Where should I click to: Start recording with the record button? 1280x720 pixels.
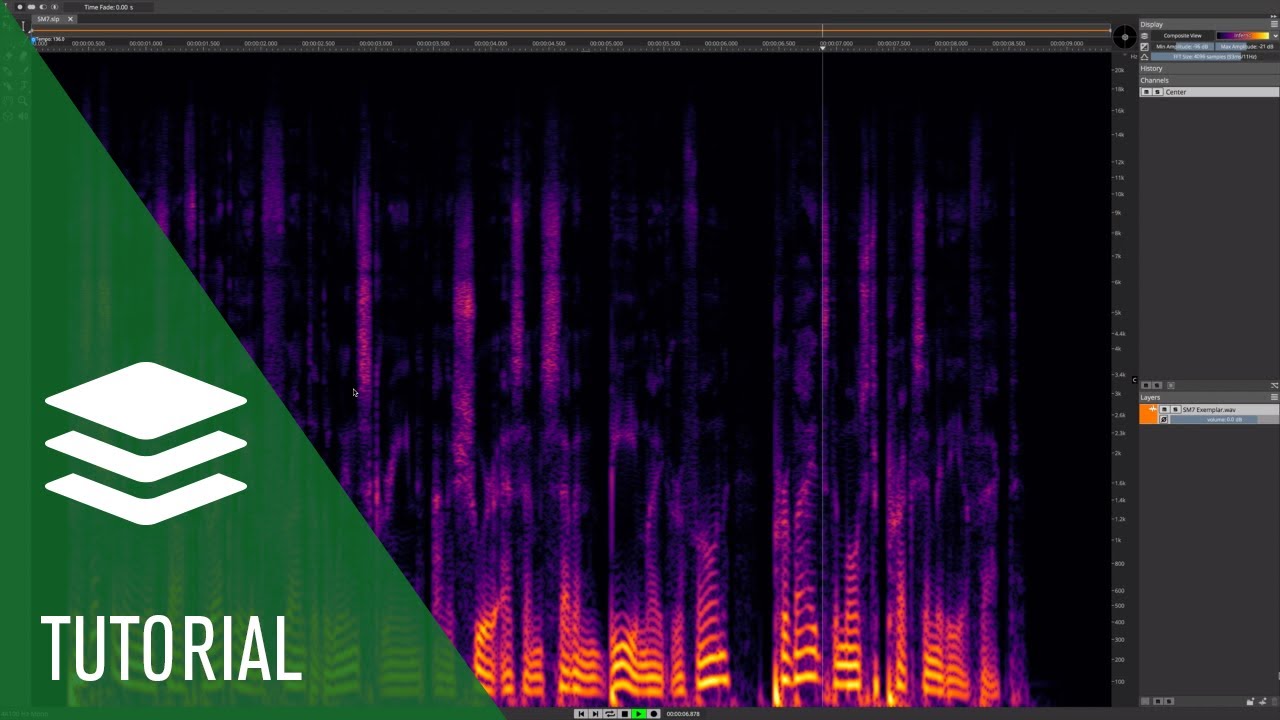click(654, 714)
